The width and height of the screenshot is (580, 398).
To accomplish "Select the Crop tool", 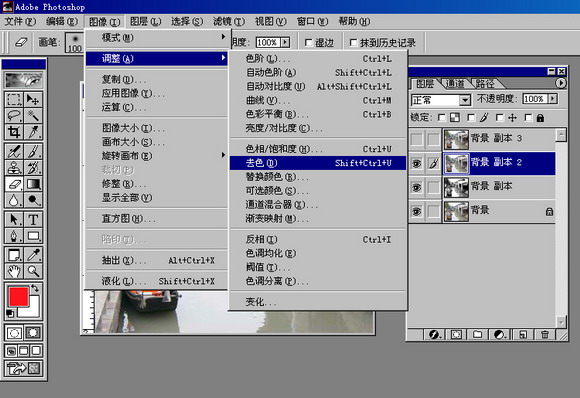I will (14, 132).
